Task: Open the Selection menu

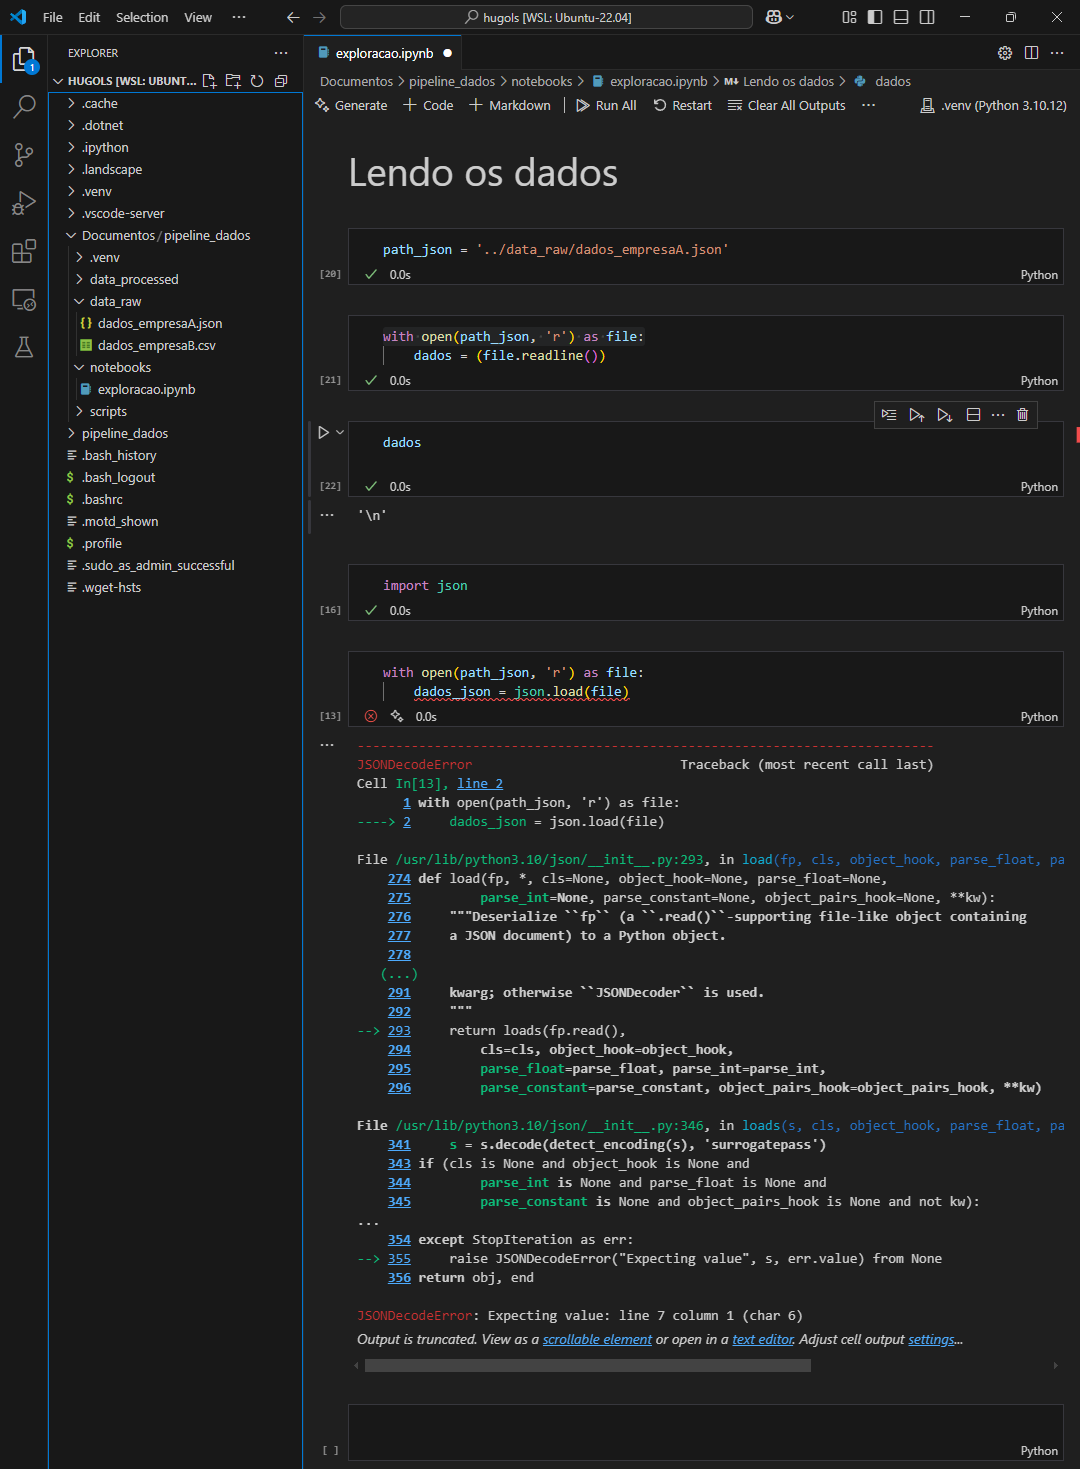Action: point(142,17)
